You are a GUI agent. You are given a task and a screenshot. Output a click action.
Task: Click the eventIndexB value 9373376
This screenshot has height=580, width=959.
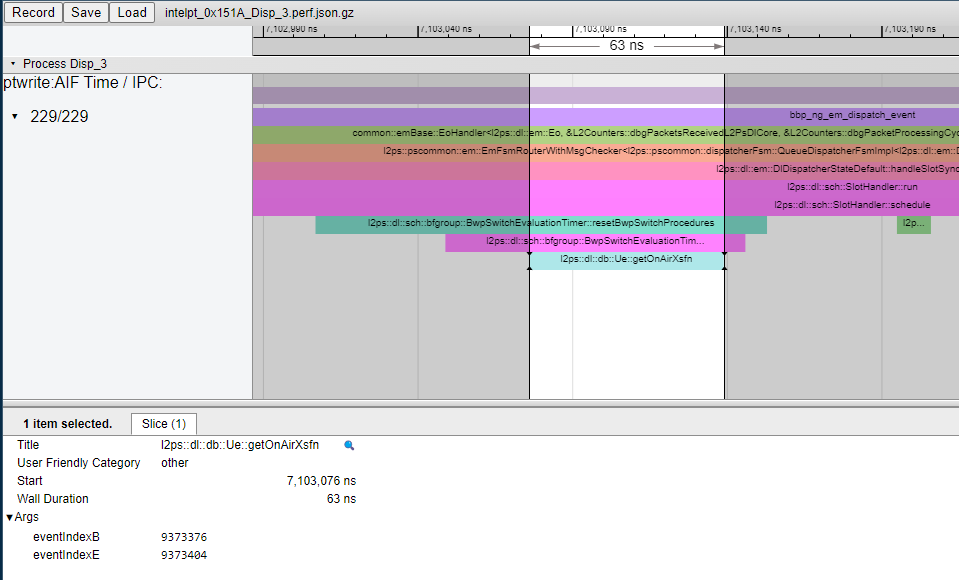coord(184,537)
